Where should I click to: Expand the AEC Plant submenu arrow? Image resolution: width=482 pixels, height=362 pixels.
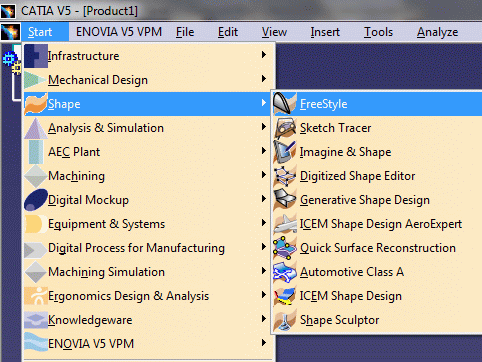click(264, 151)
